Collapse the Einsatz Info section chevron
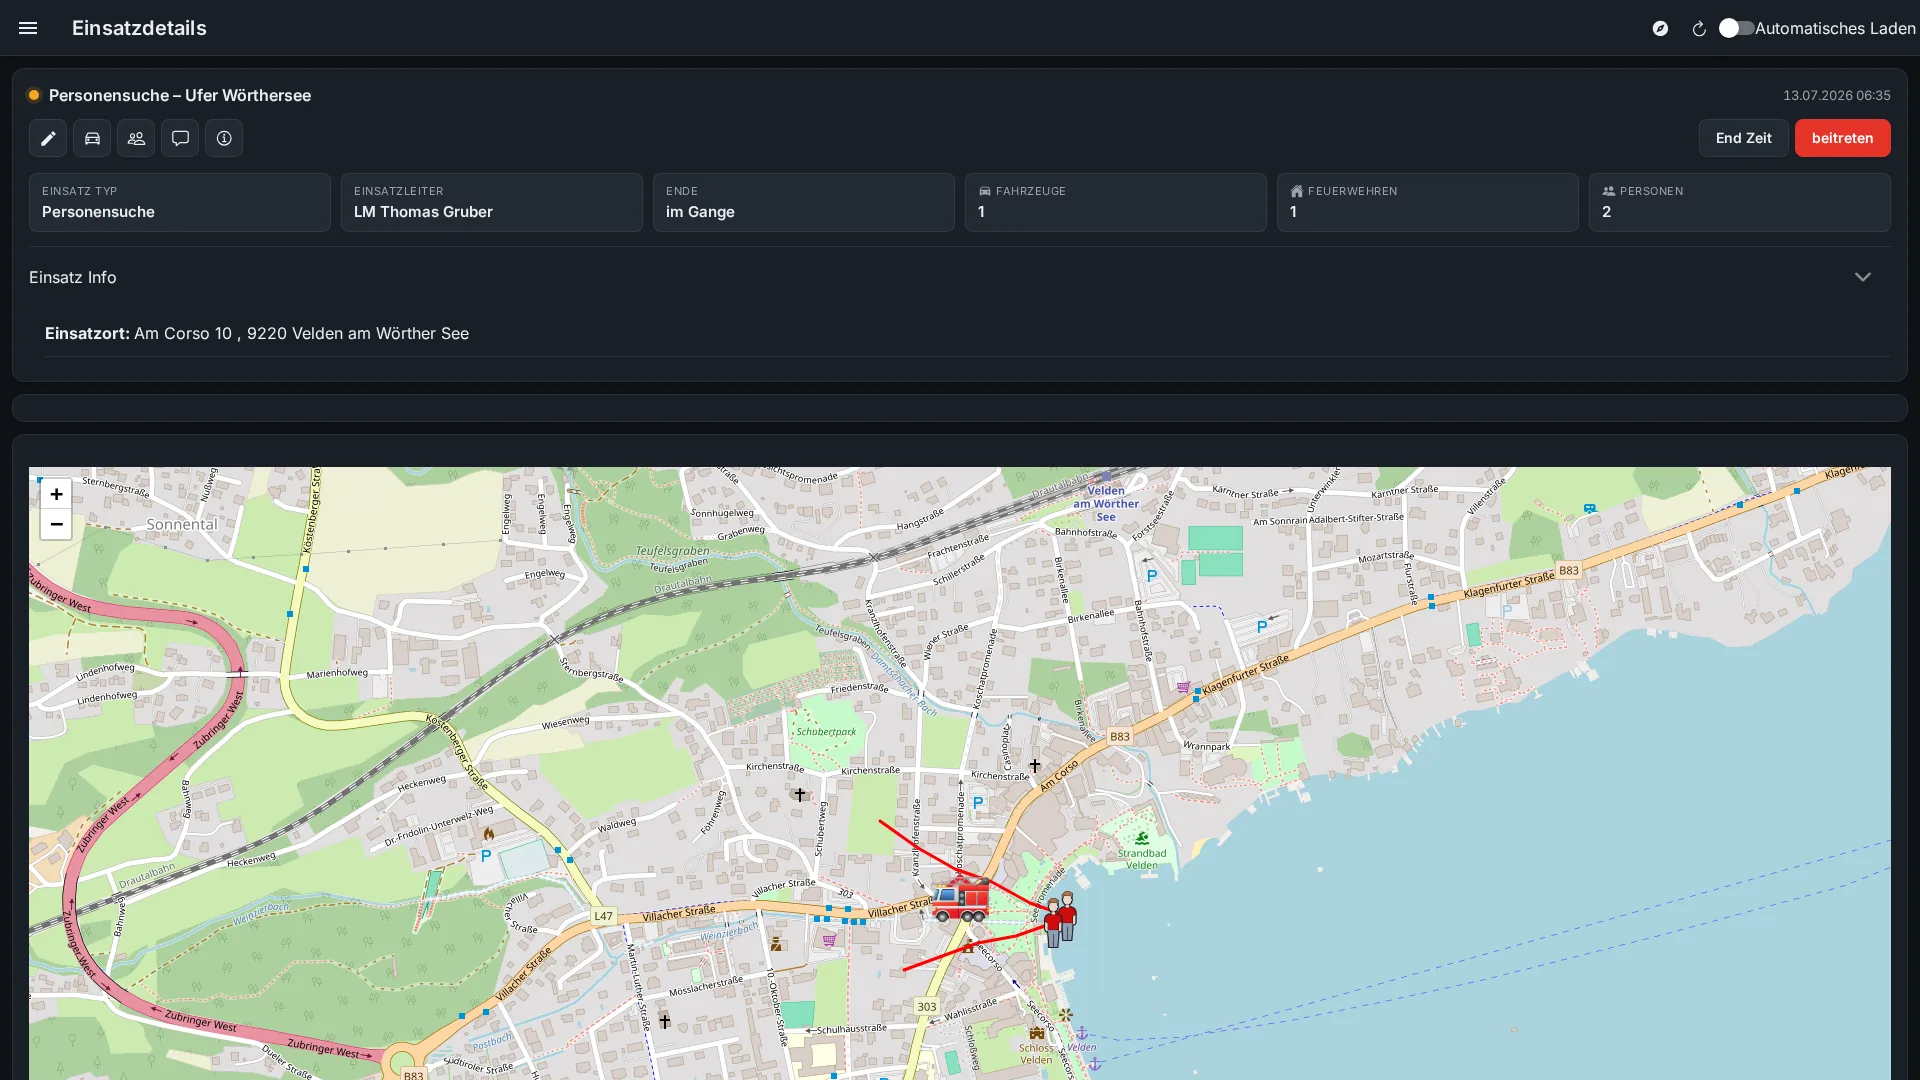This screenshot has height=1080, width=1920. pos(1862,277)
